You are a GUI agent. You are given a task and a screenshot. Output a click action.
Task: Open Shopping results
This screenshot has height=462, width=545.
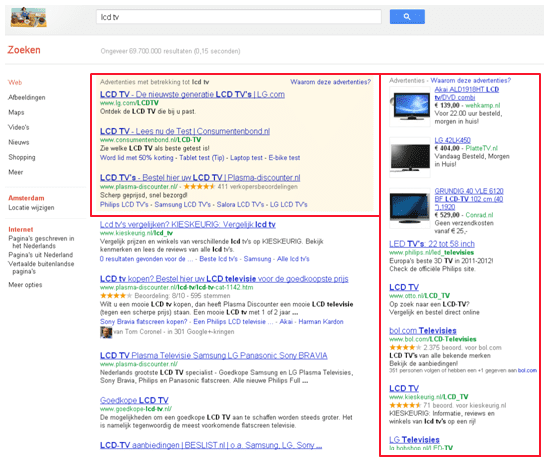[x=22, y=157]
